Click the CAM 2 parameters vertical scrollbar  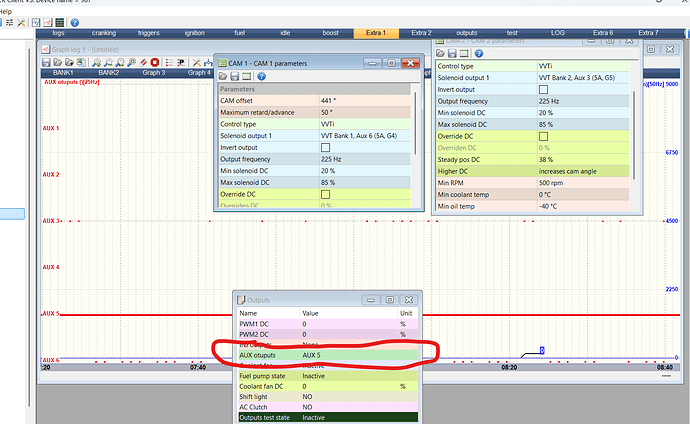tap(634, 135)
